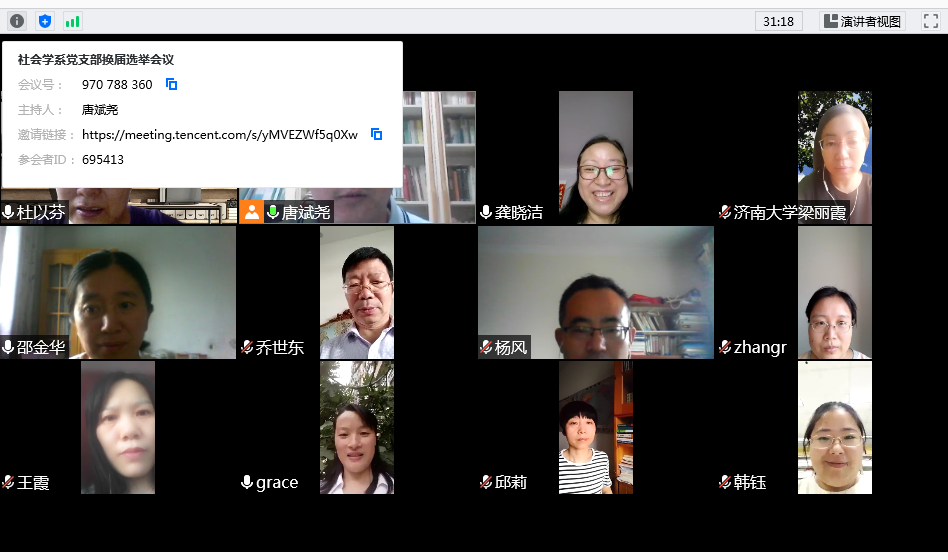Select the 济南大学梁丽霞 video tile

[834, 157]
